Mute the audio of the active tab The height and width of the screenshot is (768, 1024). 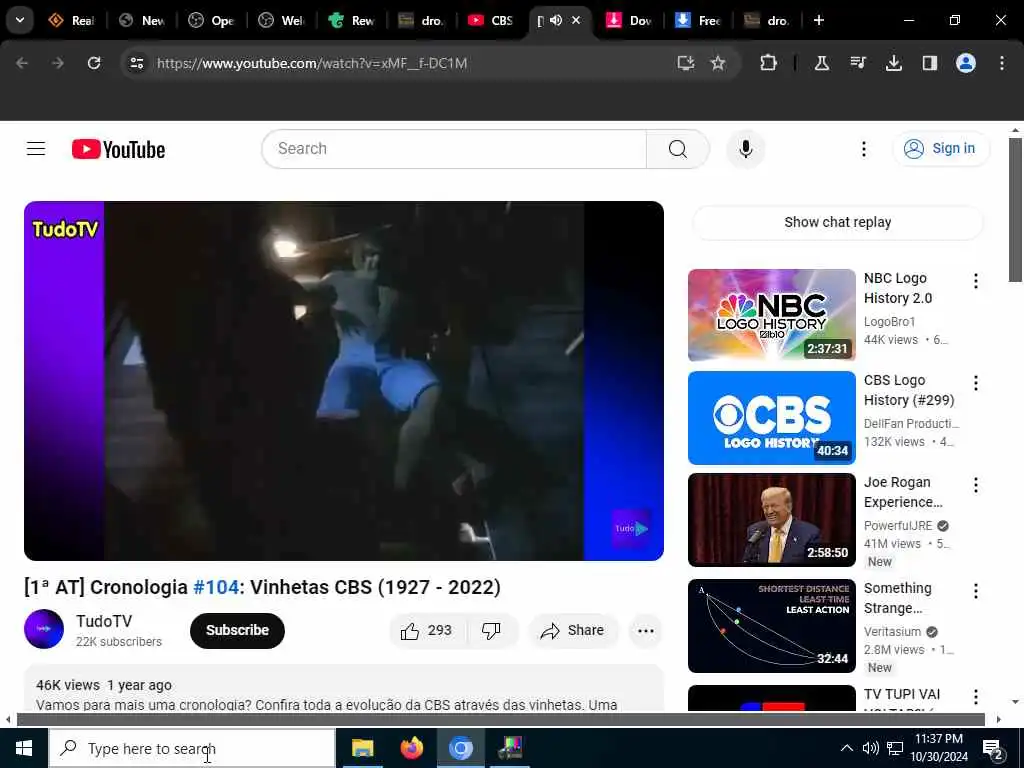[556, 20]
